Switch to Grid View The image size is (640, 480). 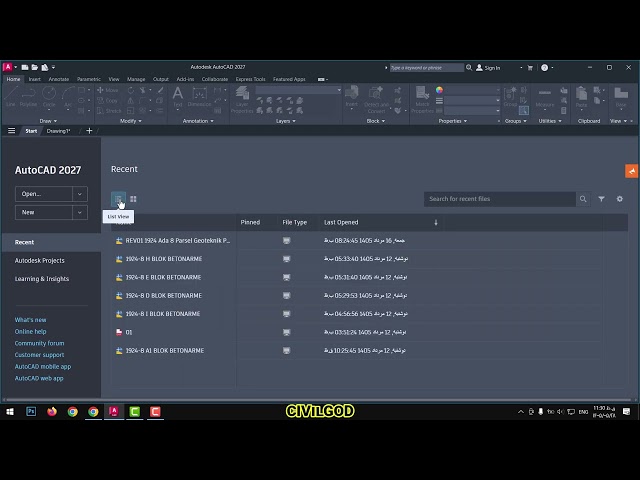pyautogui.click(x=133, y=199)
